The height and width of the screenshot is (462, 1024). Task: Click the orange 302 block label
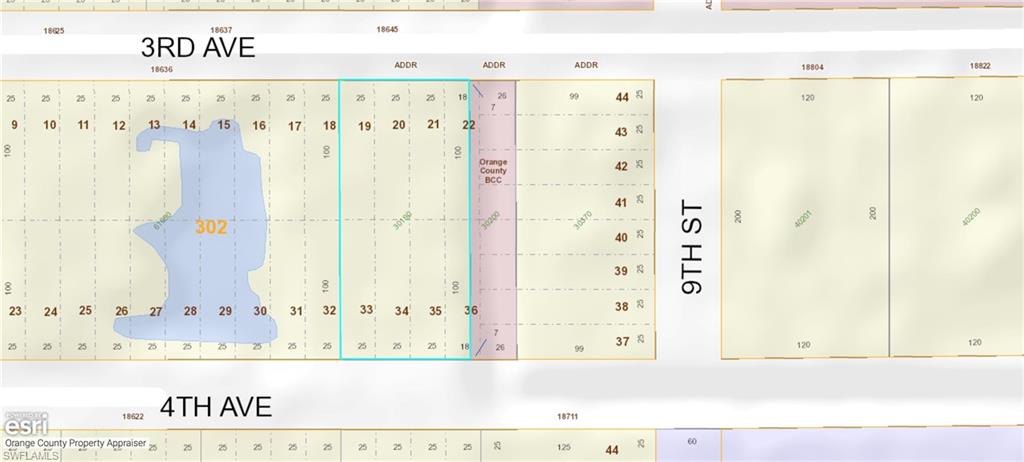click(211, 227)
